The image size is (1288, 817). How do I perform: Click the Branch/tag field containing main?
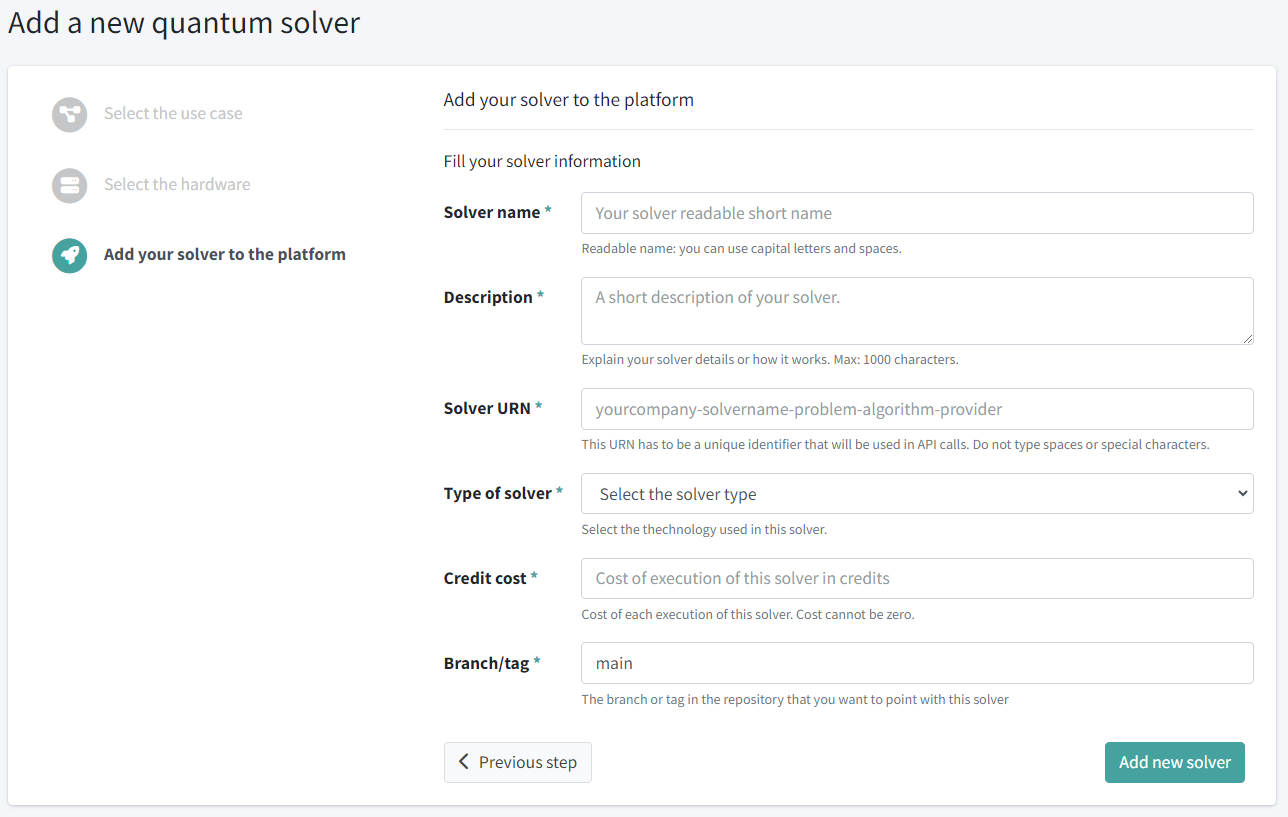pyautogui.click(x=916, y=663)
